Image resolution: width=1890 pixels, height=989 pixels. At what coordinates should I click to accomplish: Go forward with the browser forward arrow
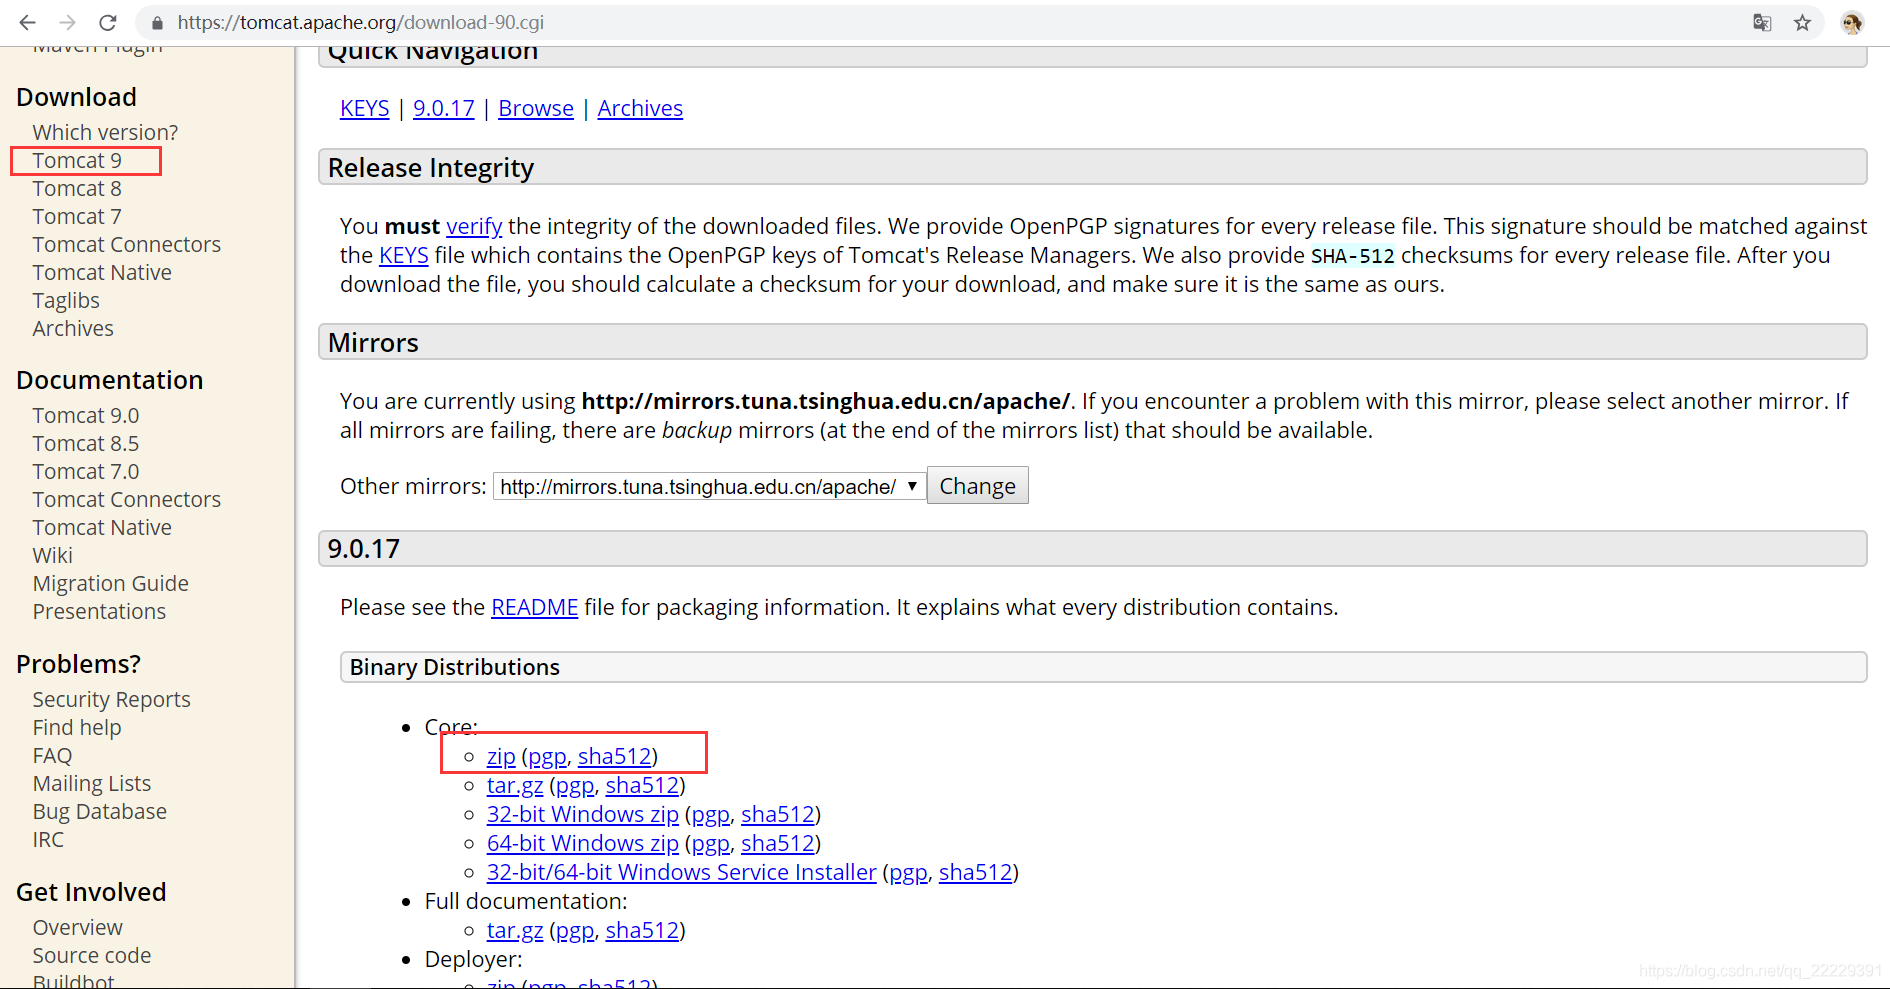click(67, 22)
